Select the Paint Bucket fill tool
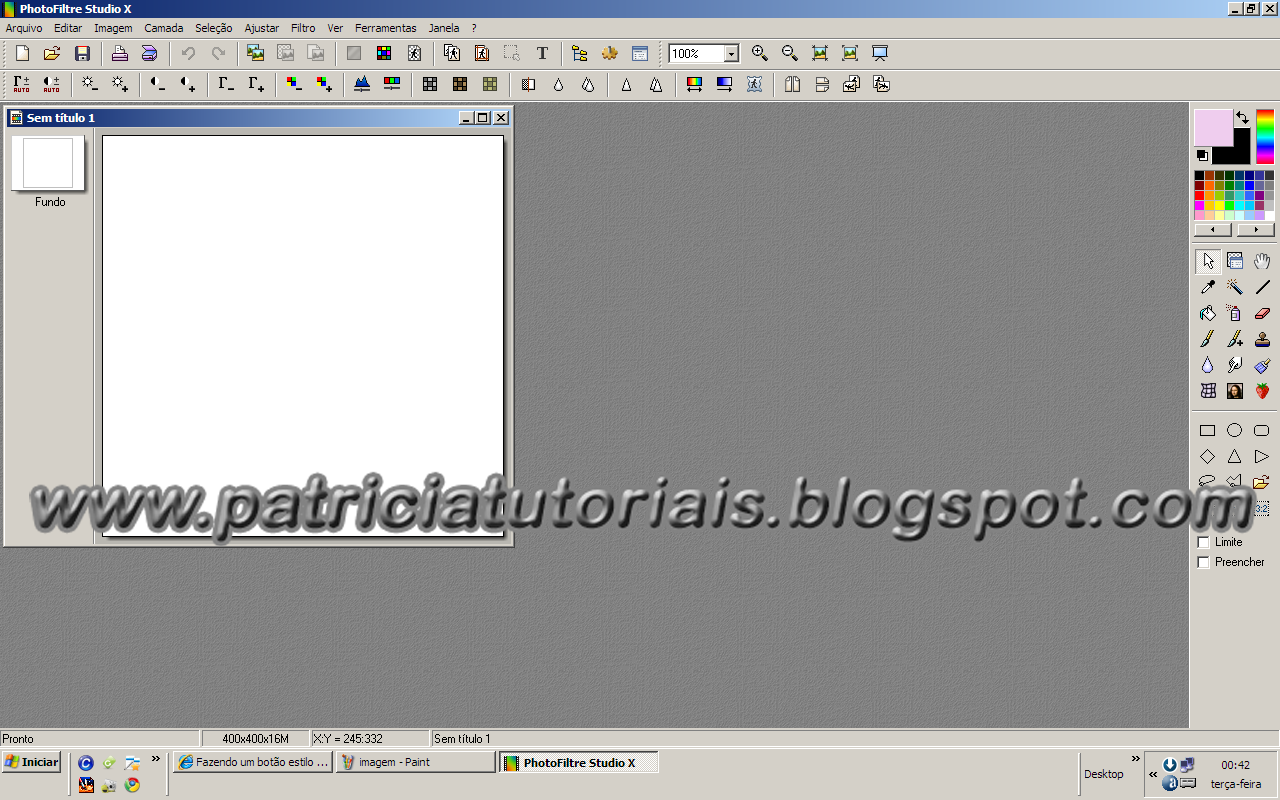The width and height of the screenshot is (1280, 800). (1208, 313)
